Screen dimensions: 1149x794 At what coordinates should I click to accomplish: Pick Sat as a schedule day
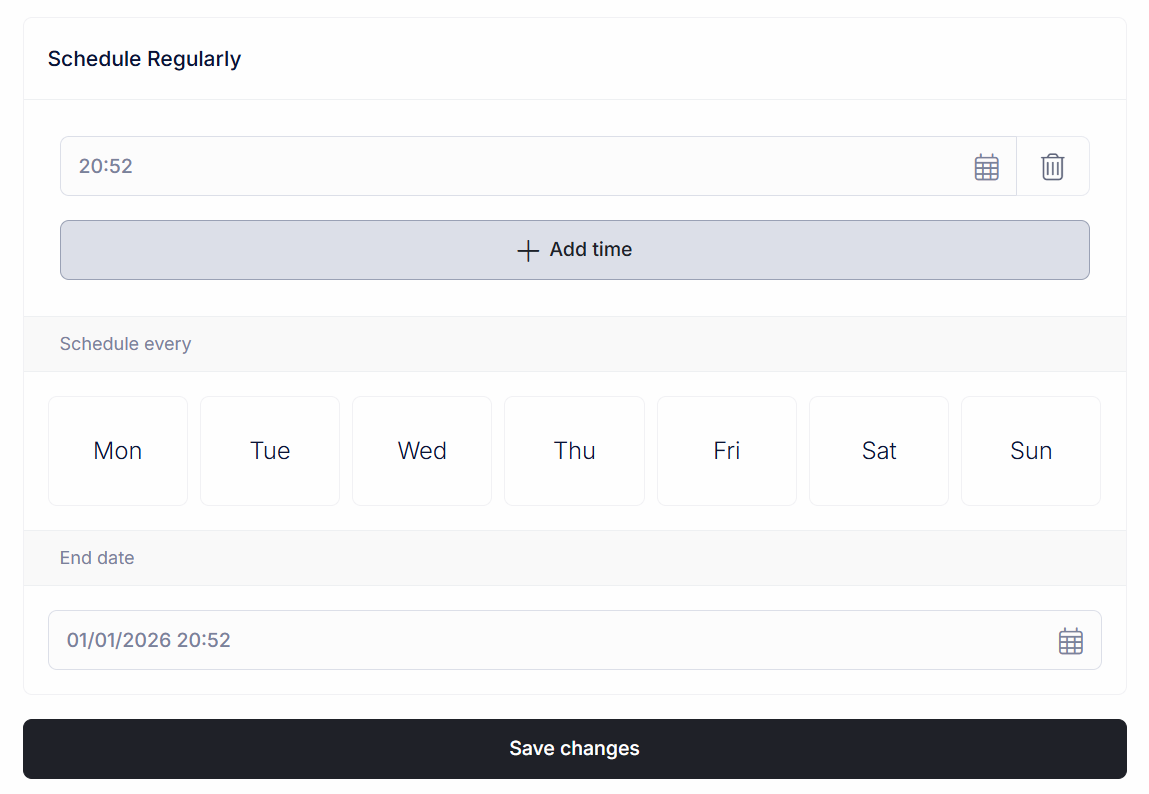tap(879, 451)
